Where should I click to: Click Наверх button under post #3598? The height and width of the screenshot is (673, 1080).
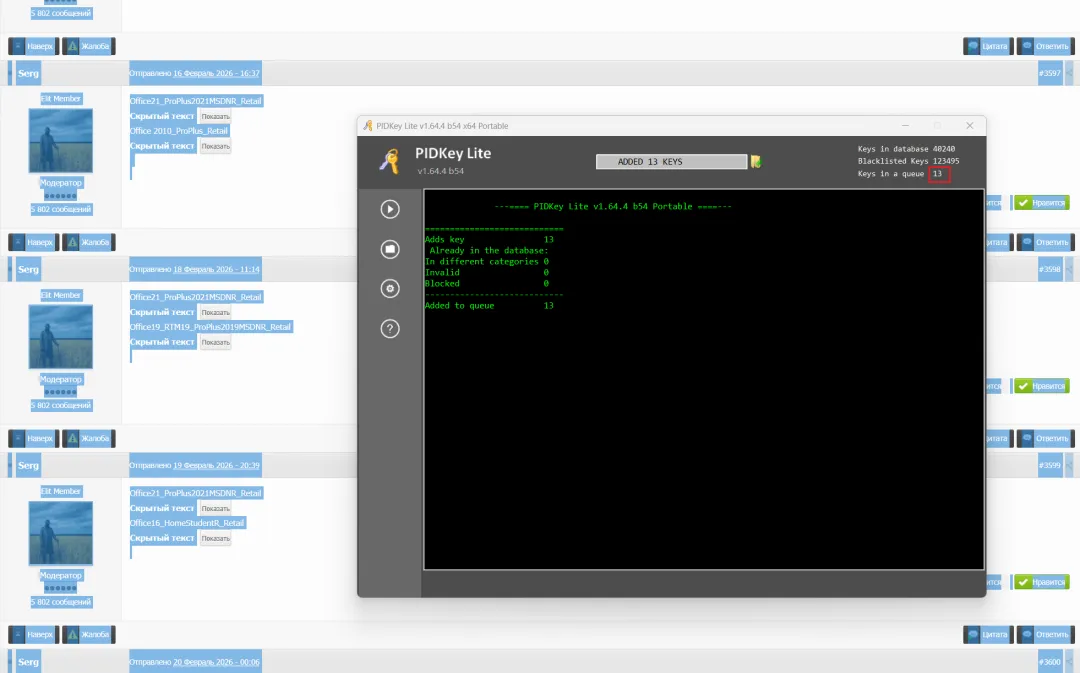[34, 439]
